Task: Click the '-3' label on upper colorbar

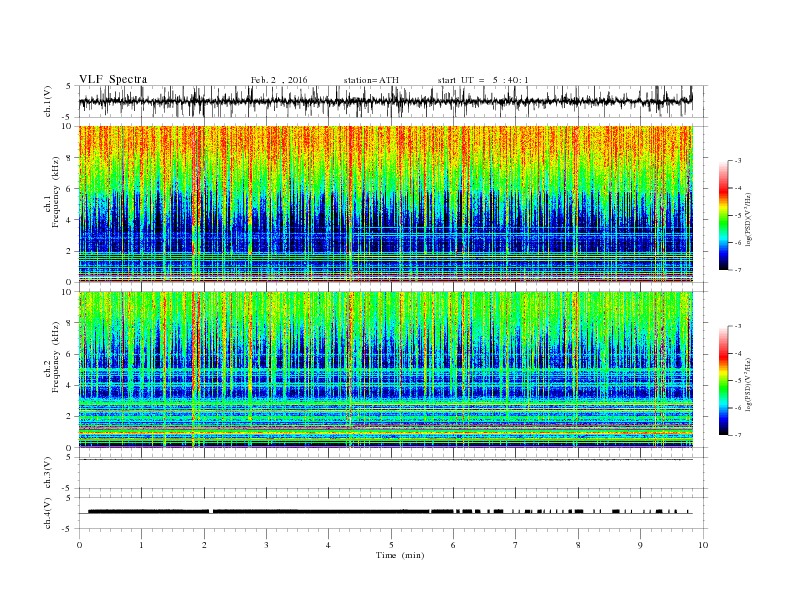Action: tap(737, 161)
